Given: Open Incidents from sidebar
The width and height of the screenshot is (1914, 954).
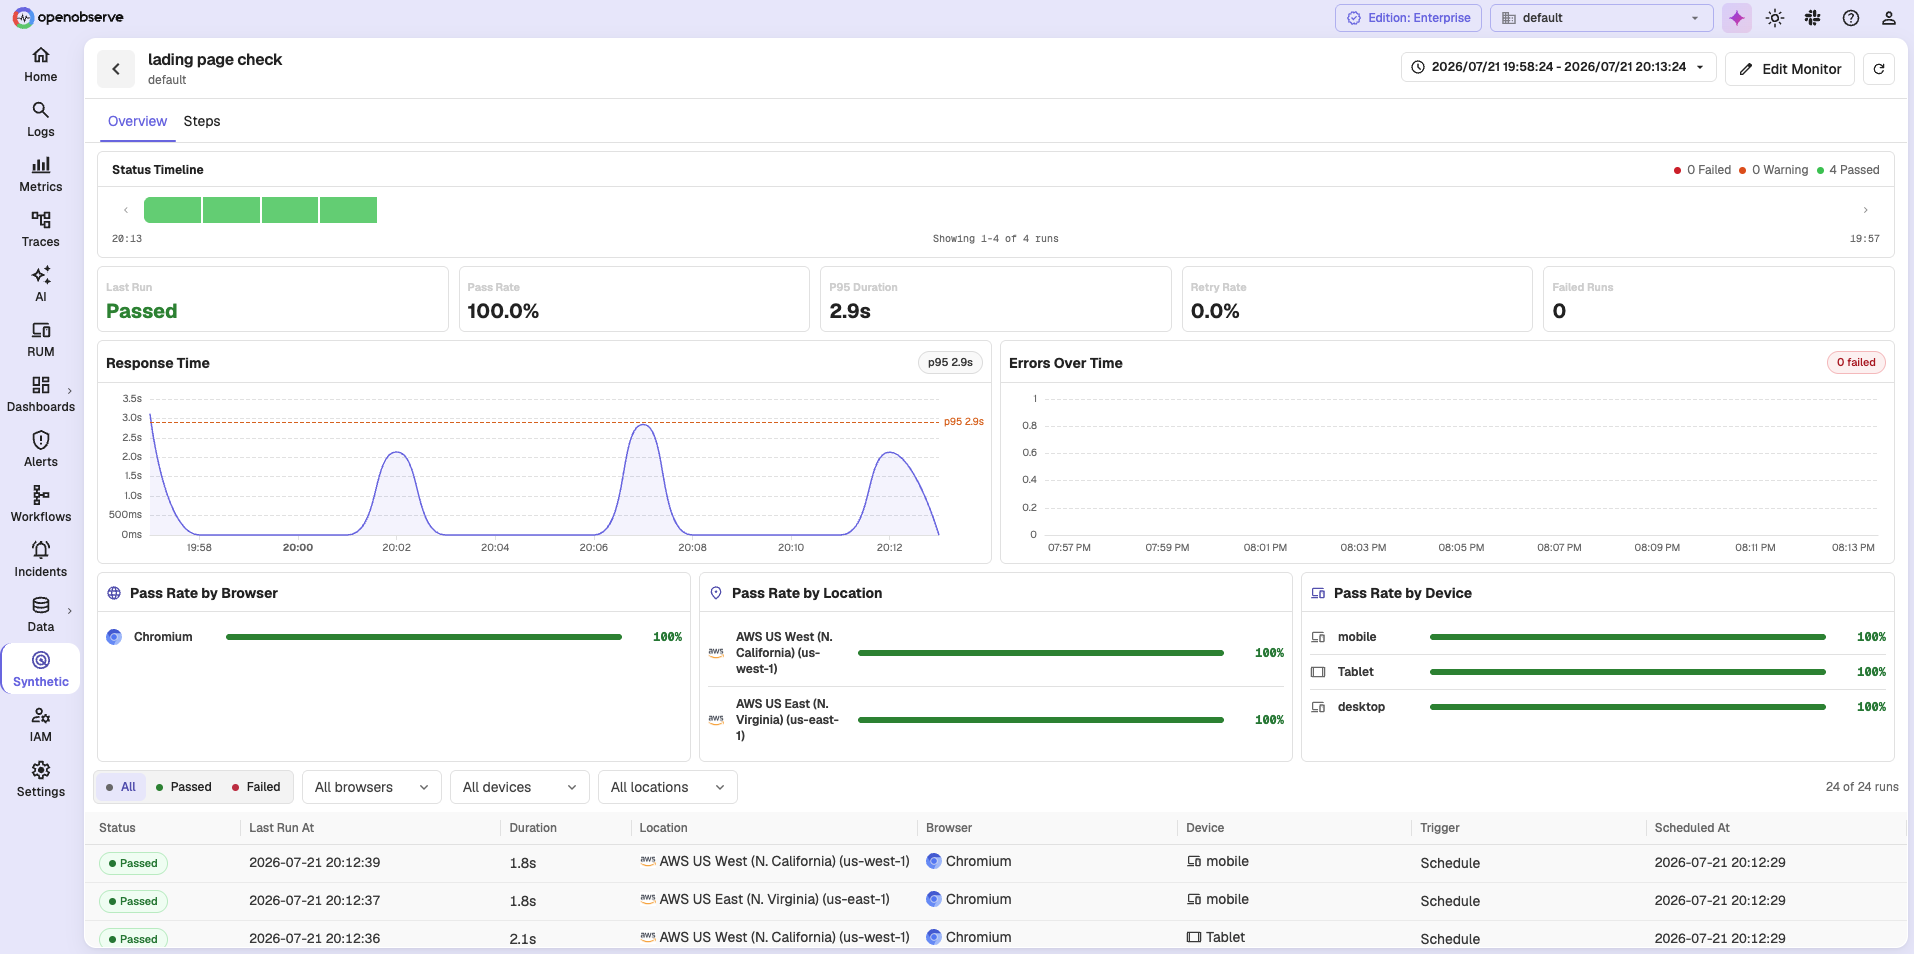Looking at the screenshot, I should click(41, 559).
